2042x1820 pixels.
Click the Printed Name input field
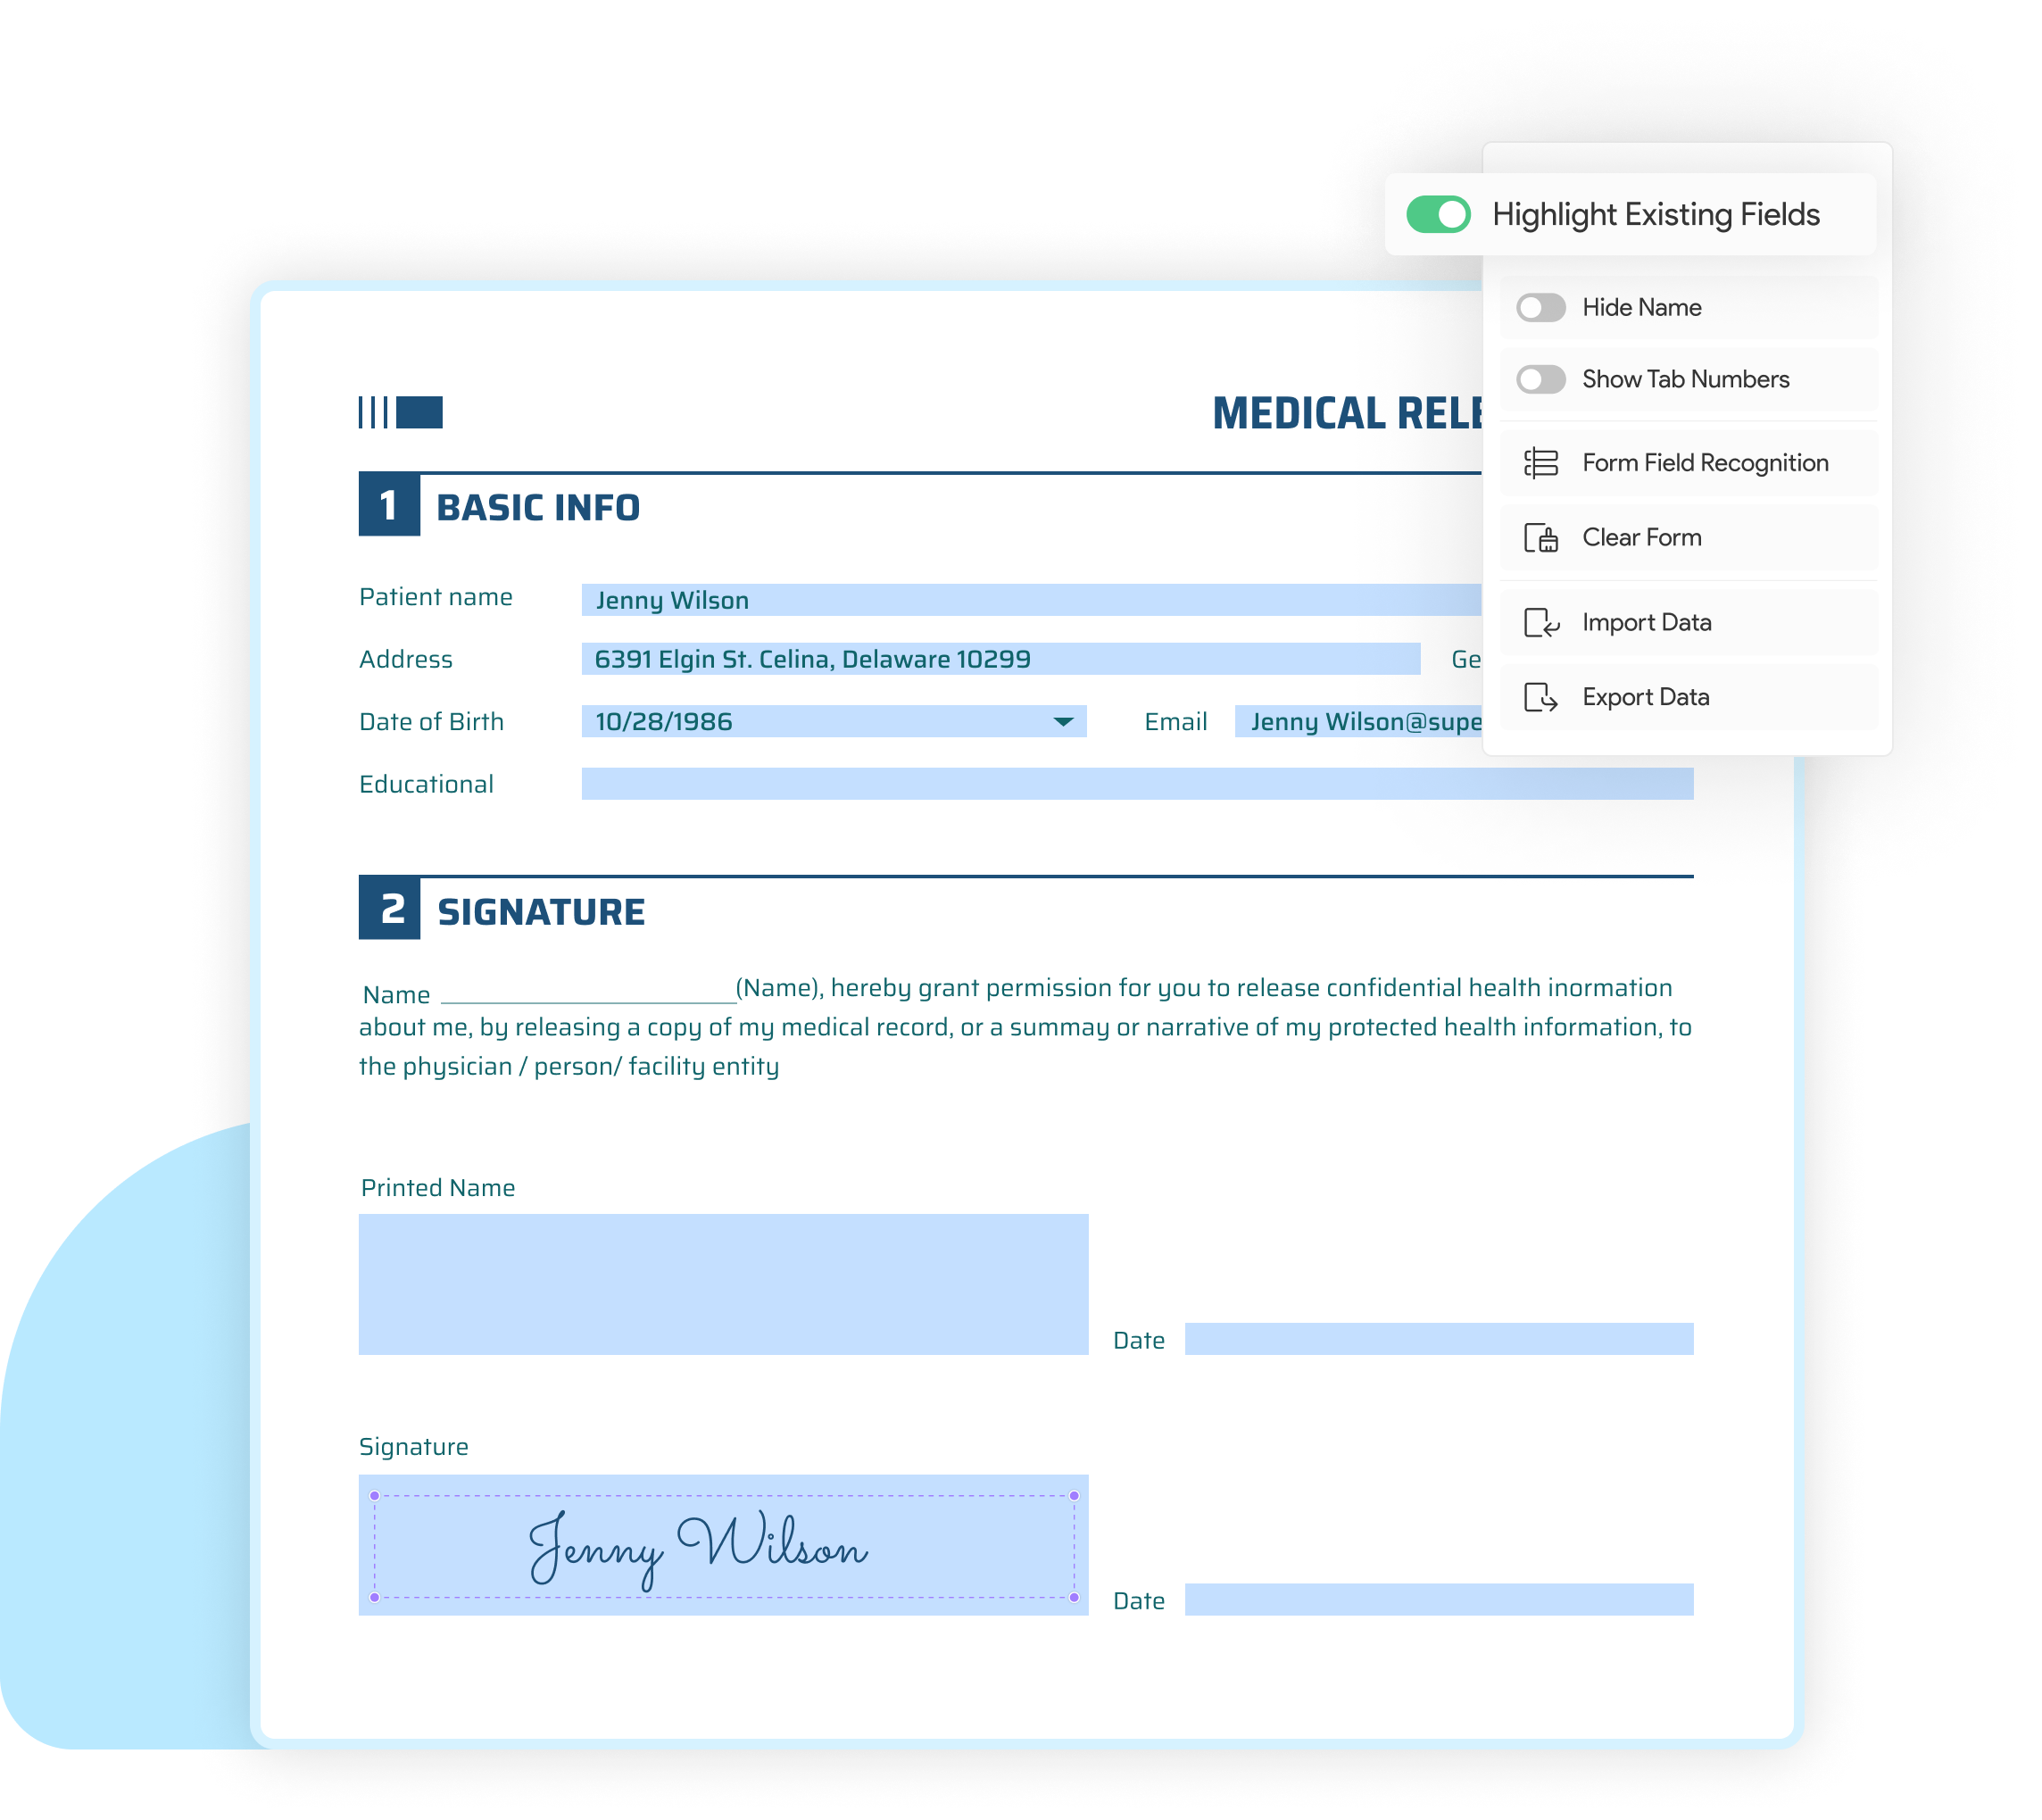tap(718, 1284)
